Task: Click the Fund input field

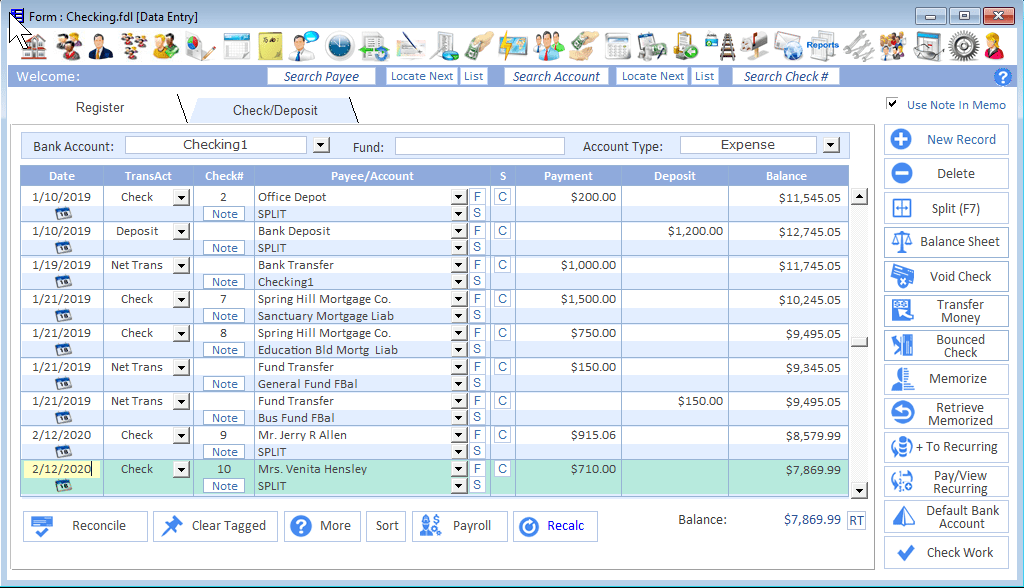Action: click(480, 146)
